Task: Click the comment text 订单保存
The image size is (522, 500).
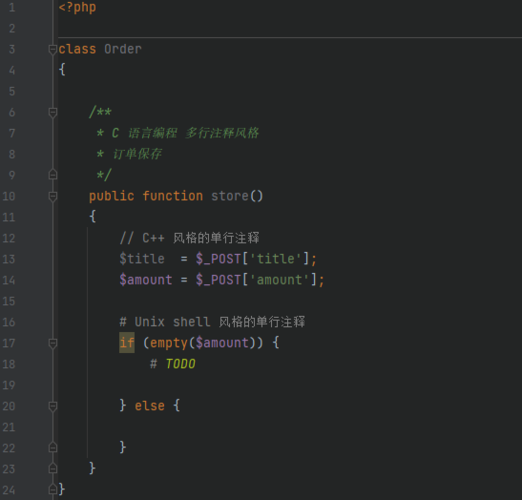Action: pyautogui.click(x=137, y=154)
